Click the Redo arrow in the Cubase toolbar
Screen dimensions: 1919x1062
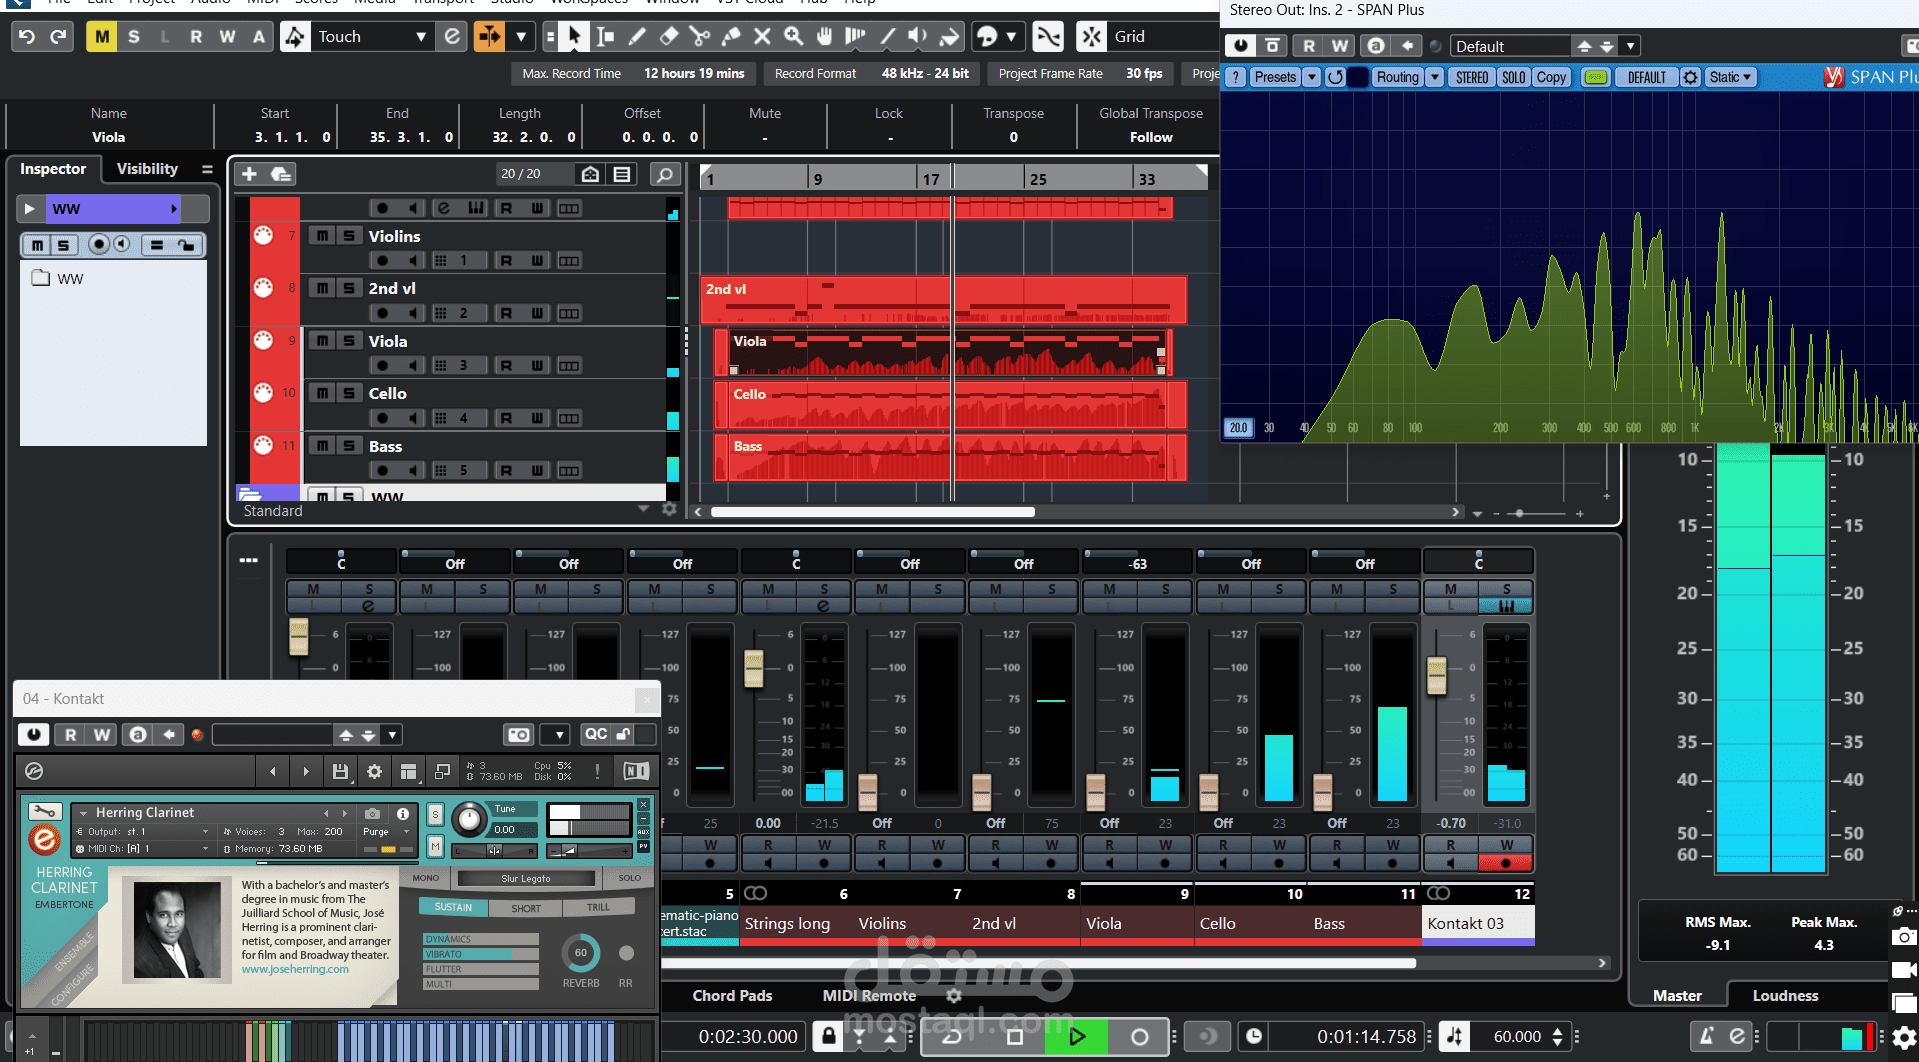pyautogui.click(x=59, y=37)
